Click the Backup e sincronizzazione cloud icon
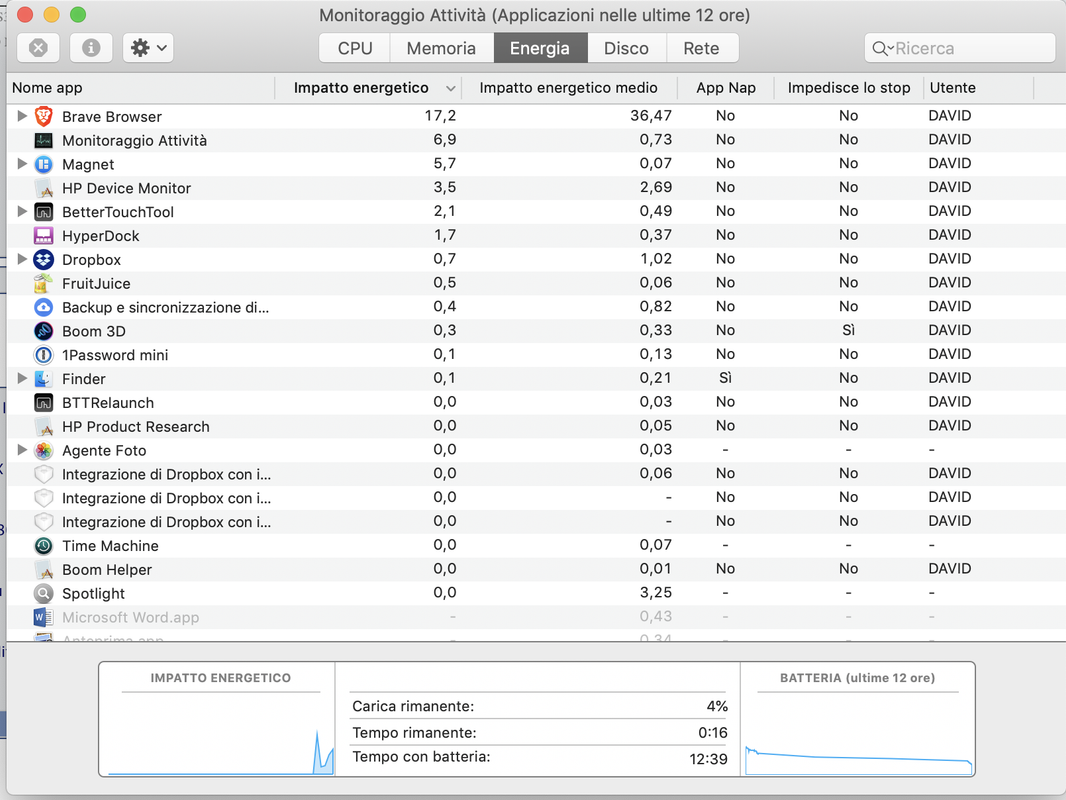 44,307
